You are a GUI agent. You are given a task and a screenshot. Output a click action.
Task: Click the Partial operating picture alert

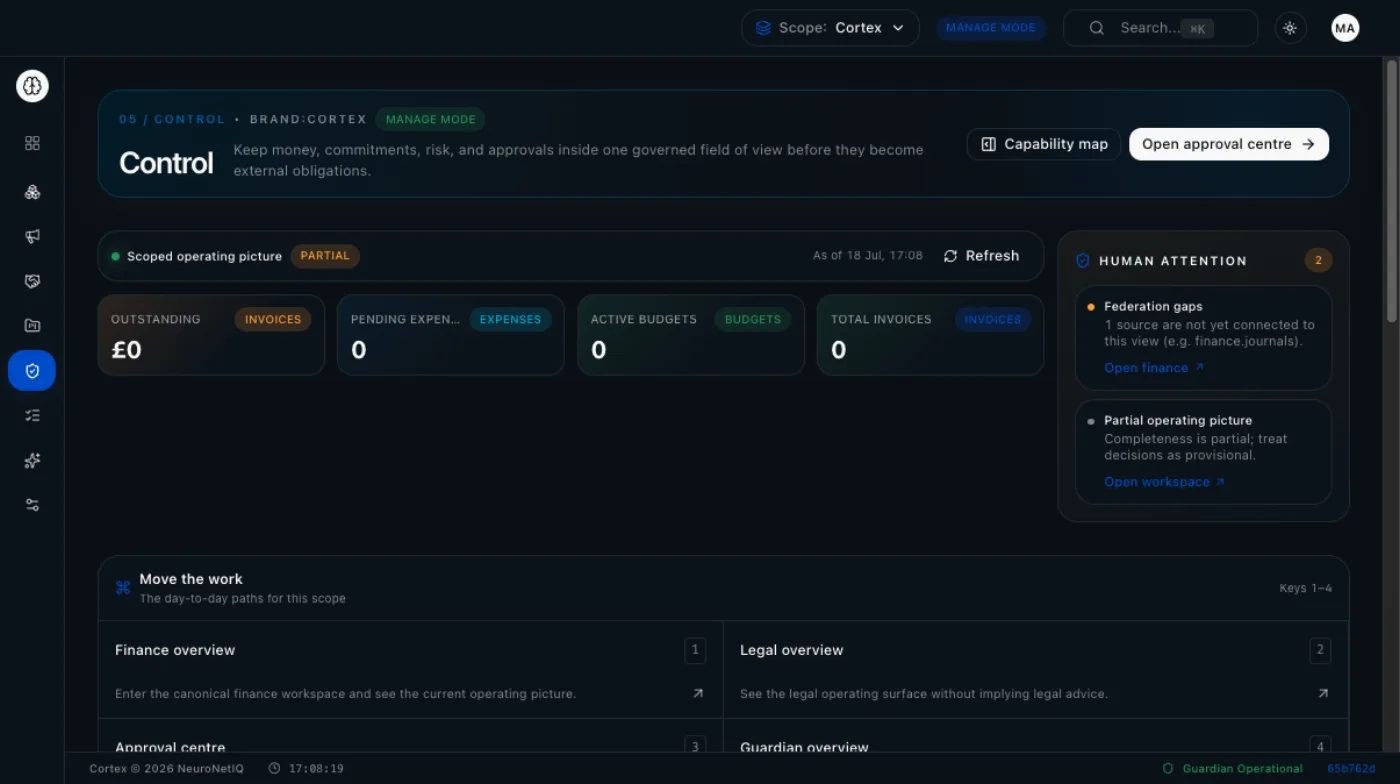[x=1203, y=452]
